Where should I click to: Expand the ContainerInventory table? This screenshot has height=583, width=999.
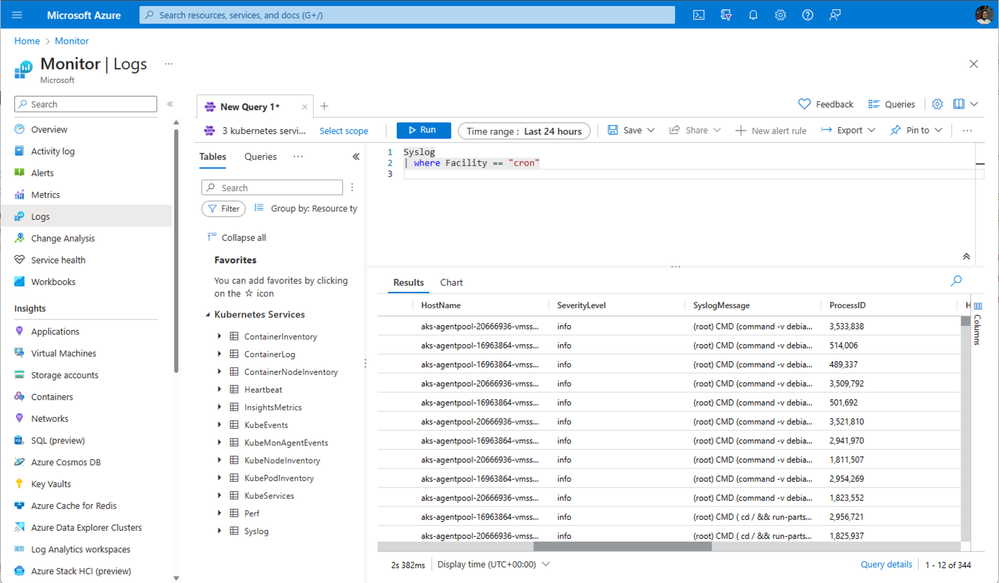pos(219,336)
